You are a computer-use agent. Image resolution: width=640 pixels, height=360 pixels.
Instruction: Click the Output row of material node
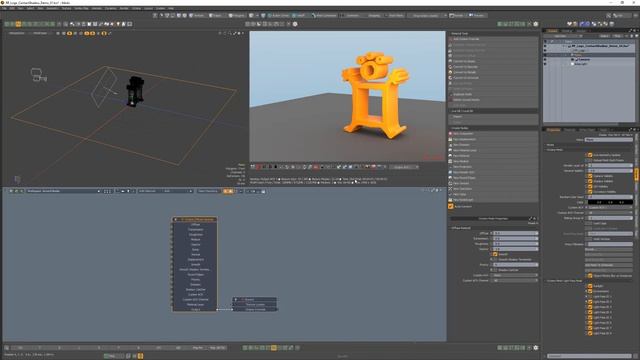tap(195, 309)
